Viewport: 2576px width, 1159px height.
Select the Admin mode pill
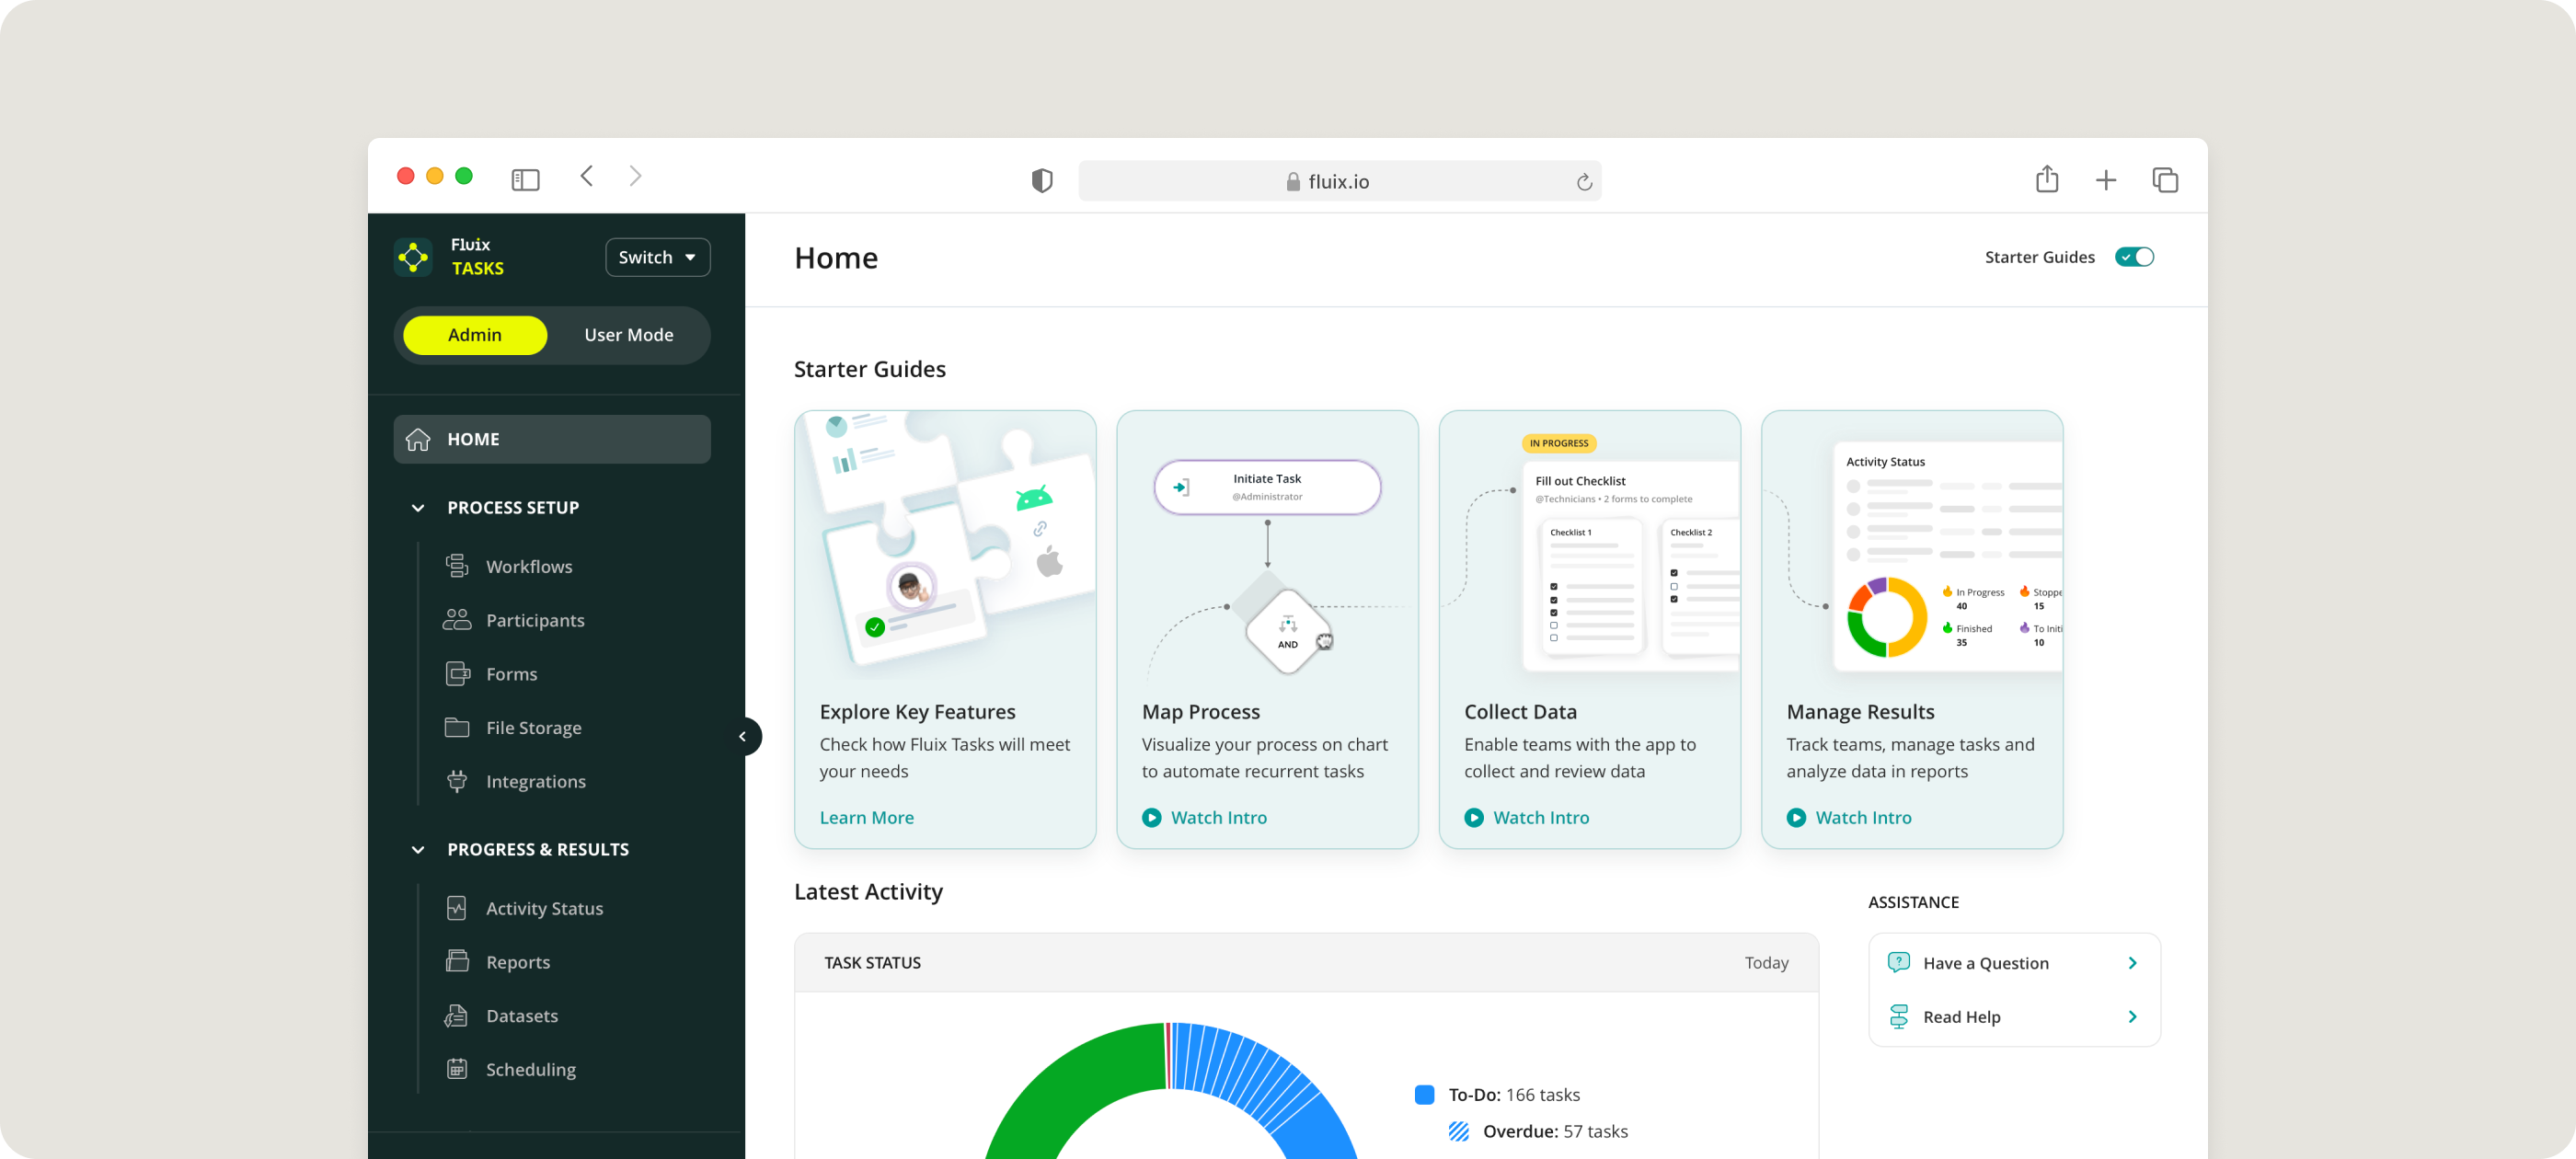click(475, 335)
